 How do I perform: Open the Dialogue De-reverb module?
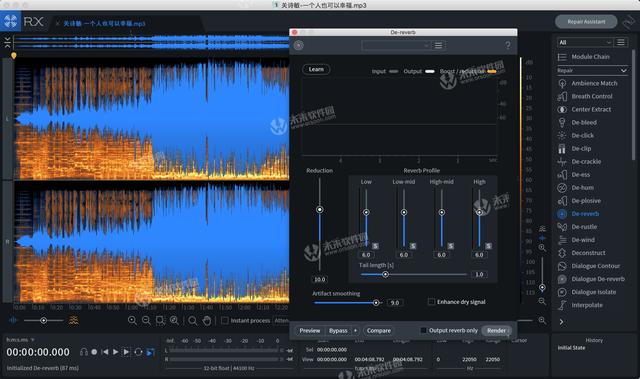pyautogui.click(x=591, y=279)
